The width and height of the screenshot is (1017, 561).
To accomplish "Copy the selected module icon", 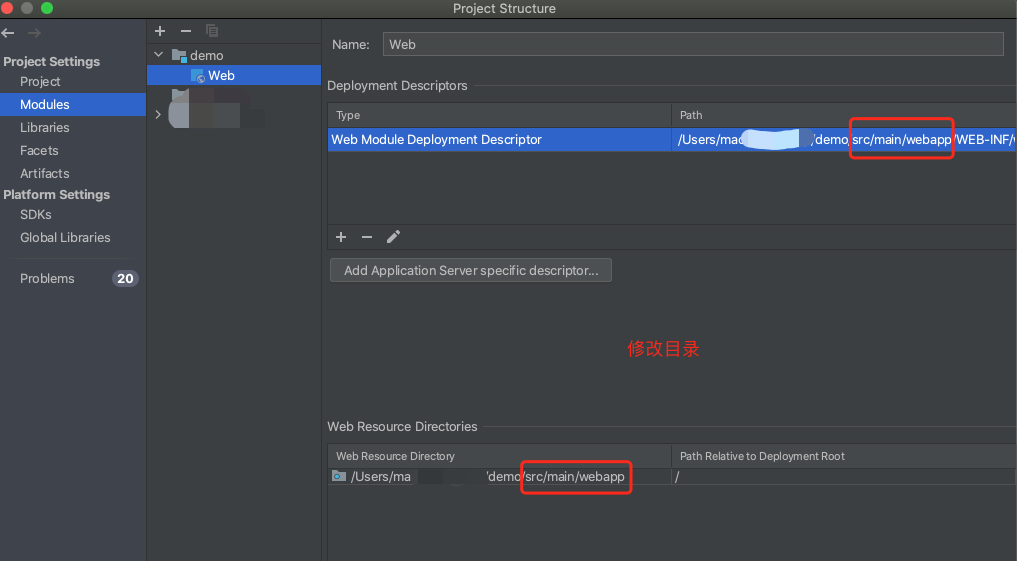I will pos(211,30).
